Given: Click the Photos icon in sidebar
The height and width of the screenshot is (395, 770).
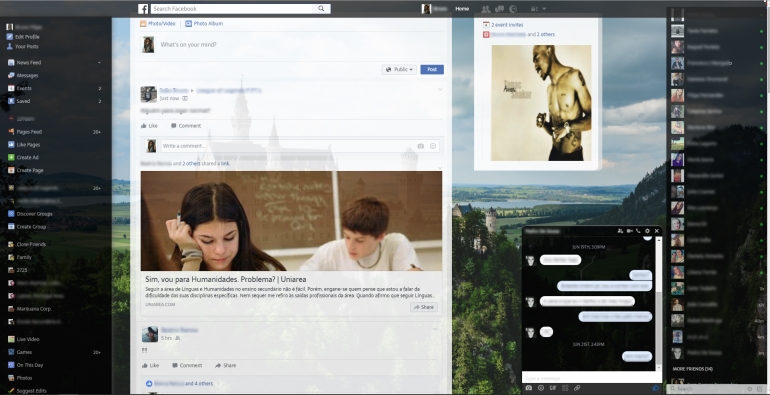Looking at the screenshot, I should (11, 378).
